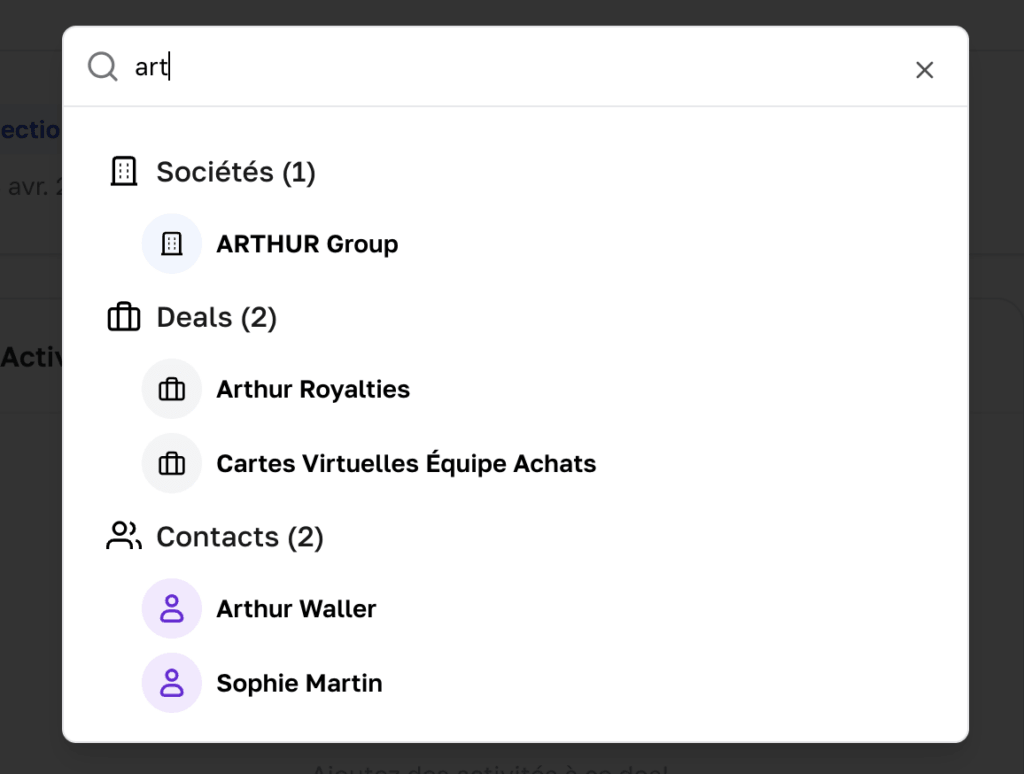Open the Arthur Waller contact
This screenshot has width=1024, height=774.
point(296,608)
